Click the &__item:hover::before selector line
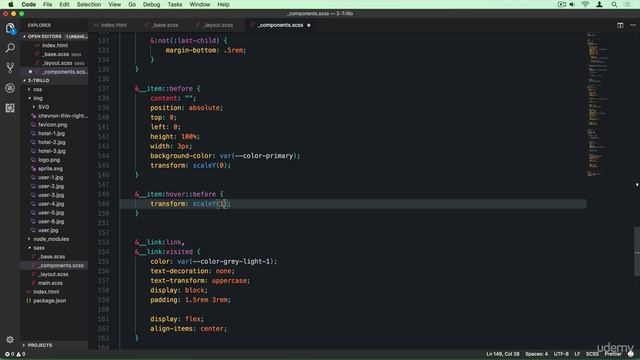The height and width of the screenshot is (360, 640). coord(179,194)
